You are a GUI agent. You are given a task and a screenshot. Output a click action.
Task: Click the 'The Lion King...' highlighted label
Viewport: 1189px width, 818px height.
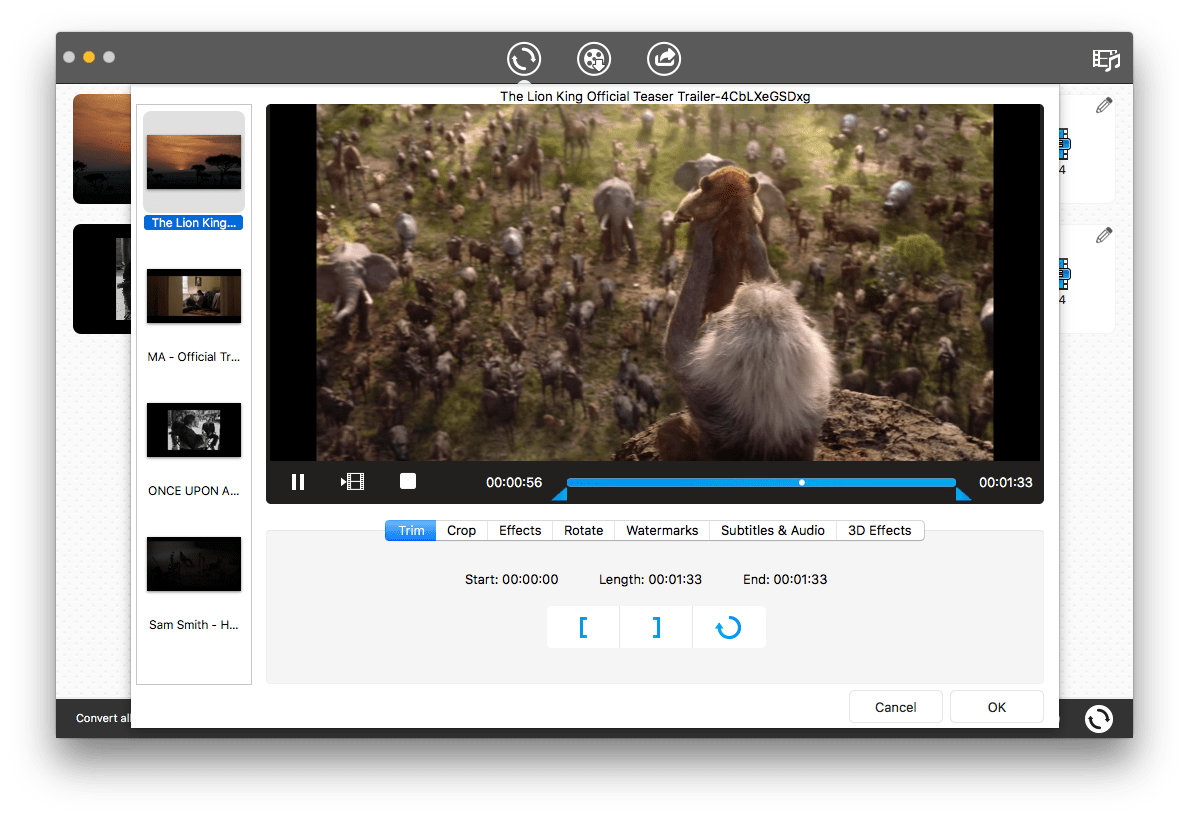point(193,223)
